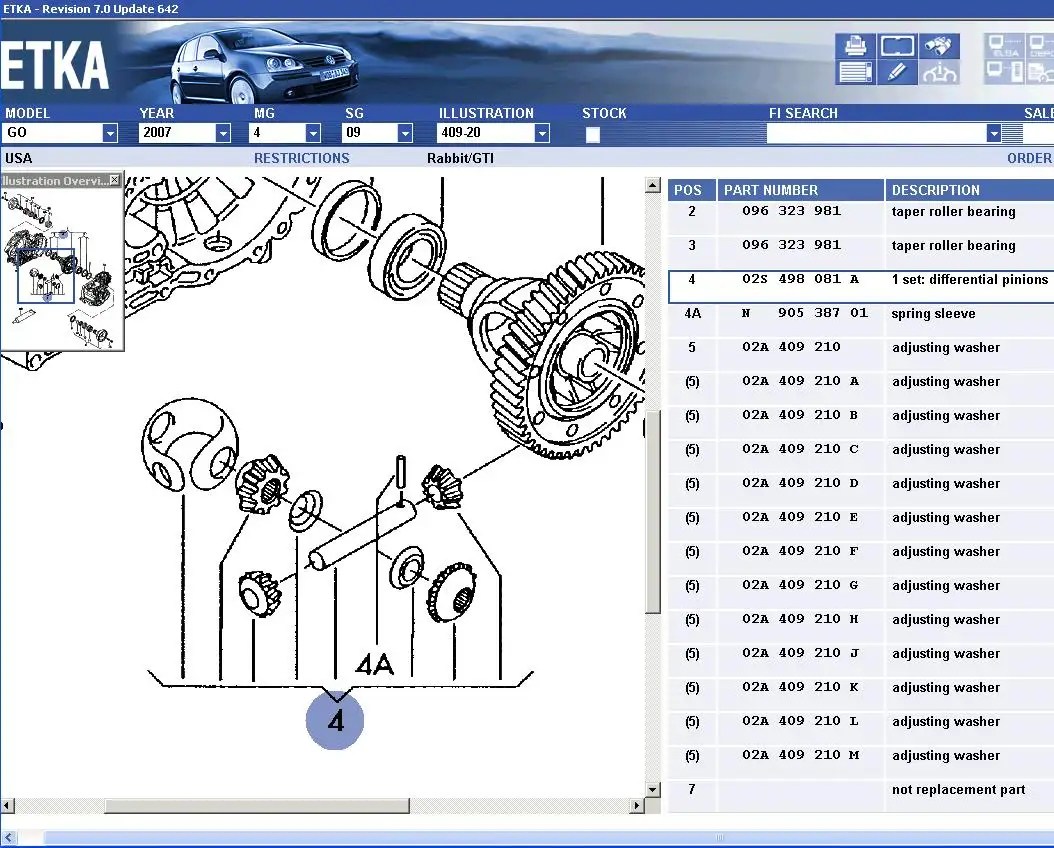Screen dimensions: 1054x848
Task: Click the DESCRIPTION column header
Action: (x=969, y=190)
